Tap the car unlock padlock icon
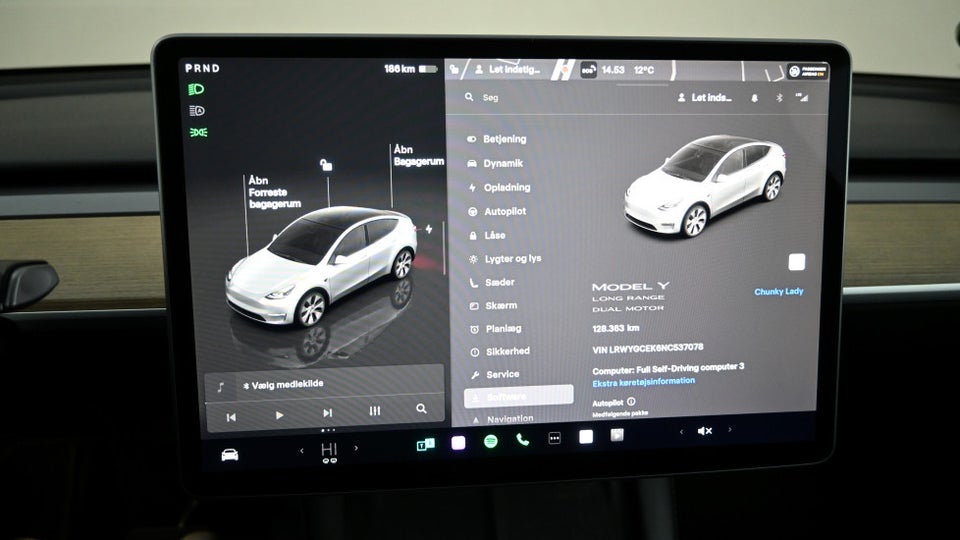The image size is (960, 540). pyautogui.click(x=326, y=164)
